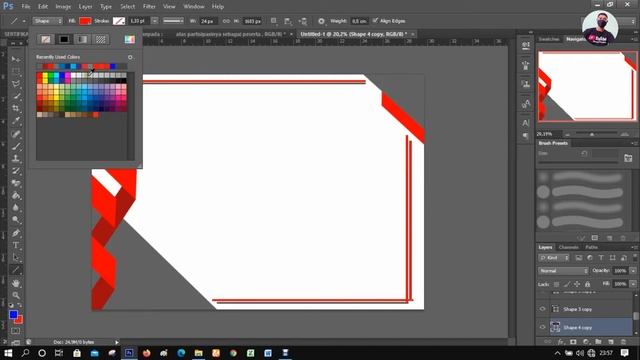Delete the layer with trash icon
The width and height of the screenshot is (640, 360).
click(x=623, y=342)
